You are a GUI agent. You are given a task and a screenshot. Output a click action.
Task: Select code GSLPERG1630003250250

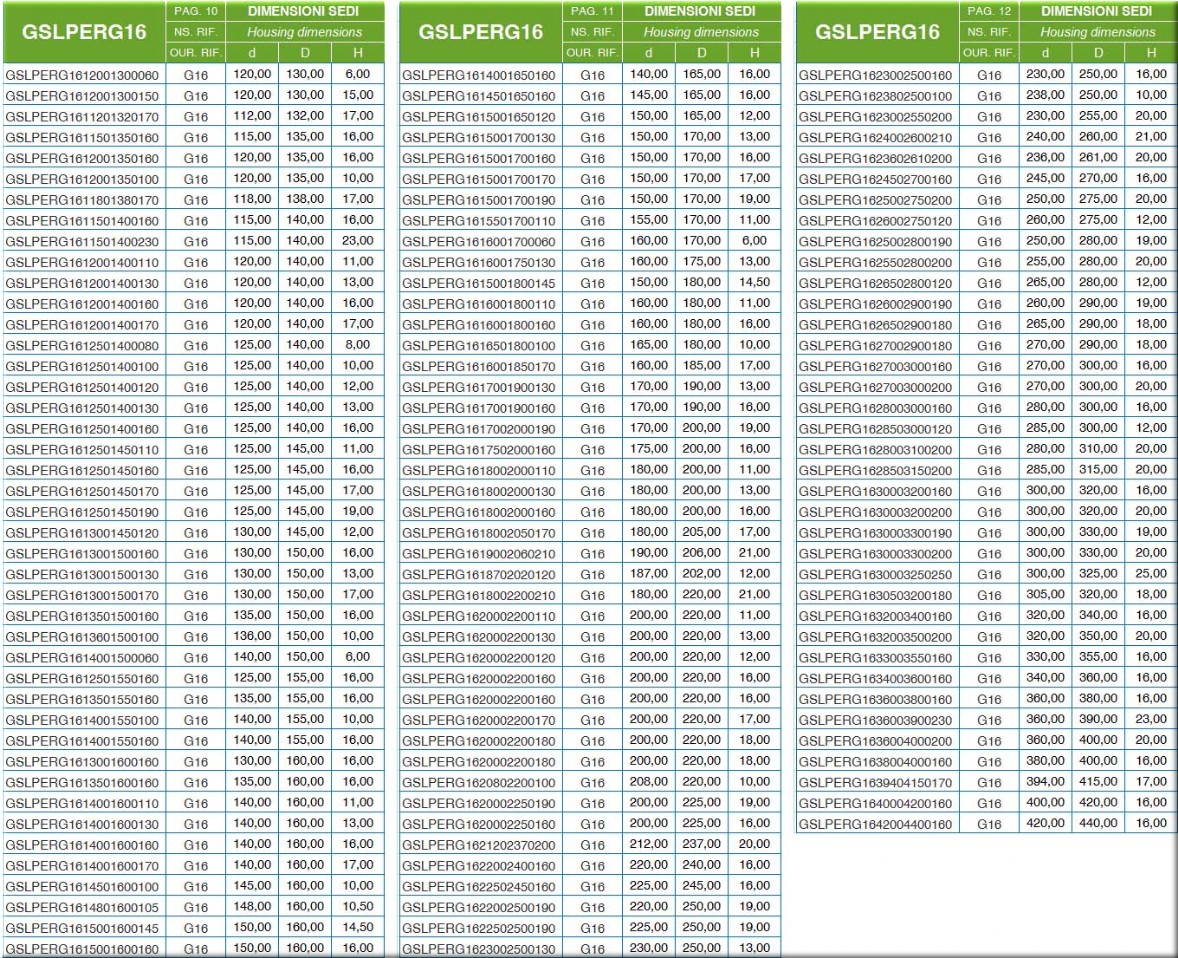point(876,574)
